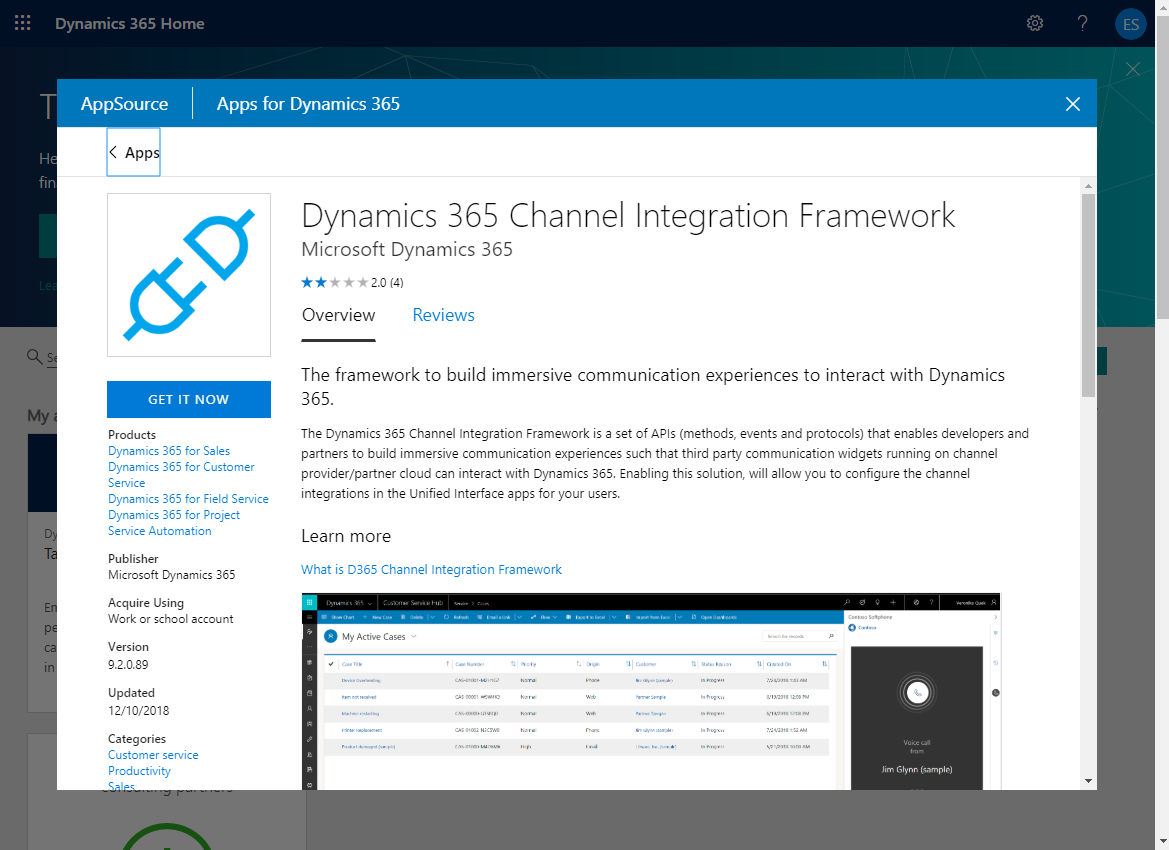Viewport: 1169px width, 850px height.
Task: Click the Apps for Dynamics 365 header
Action: pos(308,104)
